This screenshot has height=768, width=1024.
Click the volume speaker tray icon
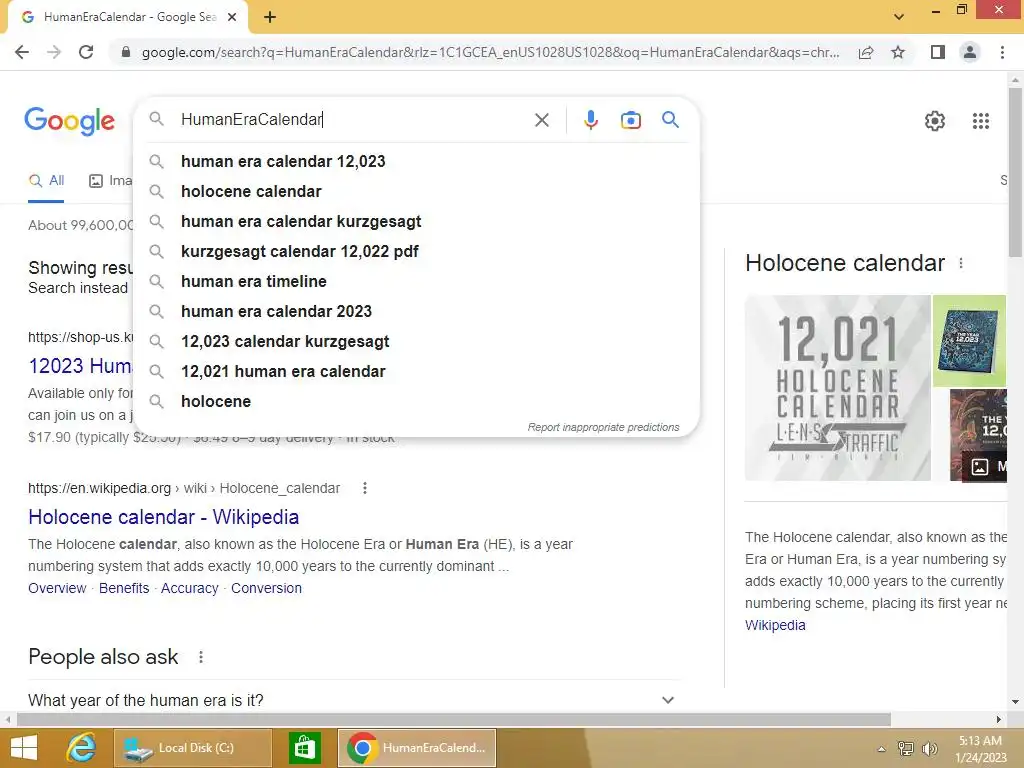(x=929, y=749)
